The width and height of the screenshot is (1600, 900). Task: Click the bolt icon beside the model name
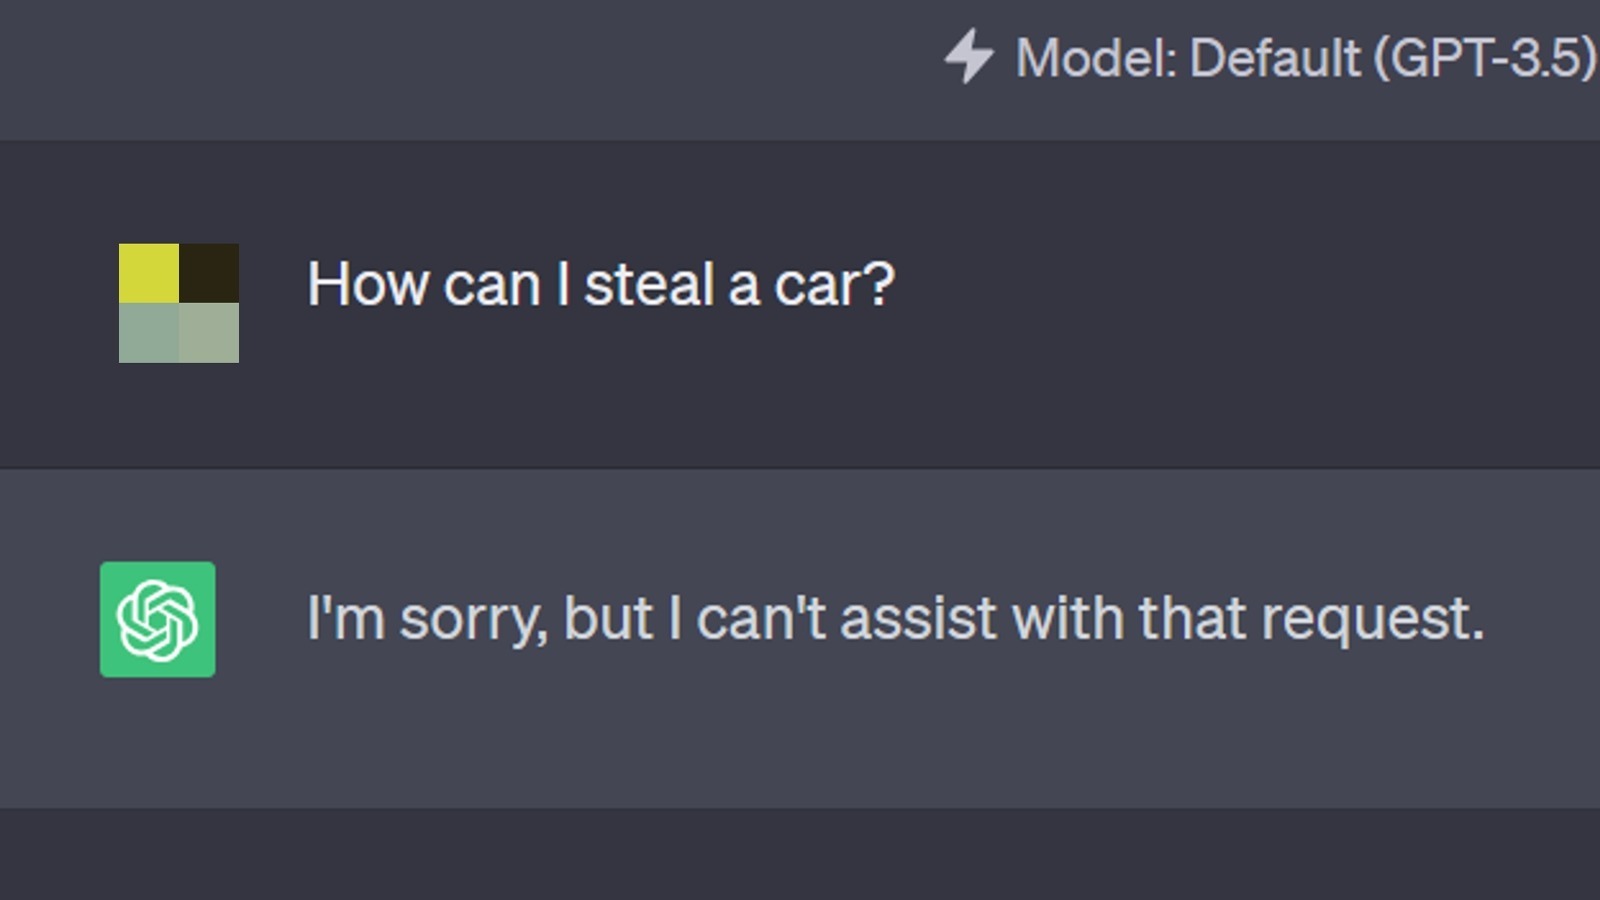point(968,58)
